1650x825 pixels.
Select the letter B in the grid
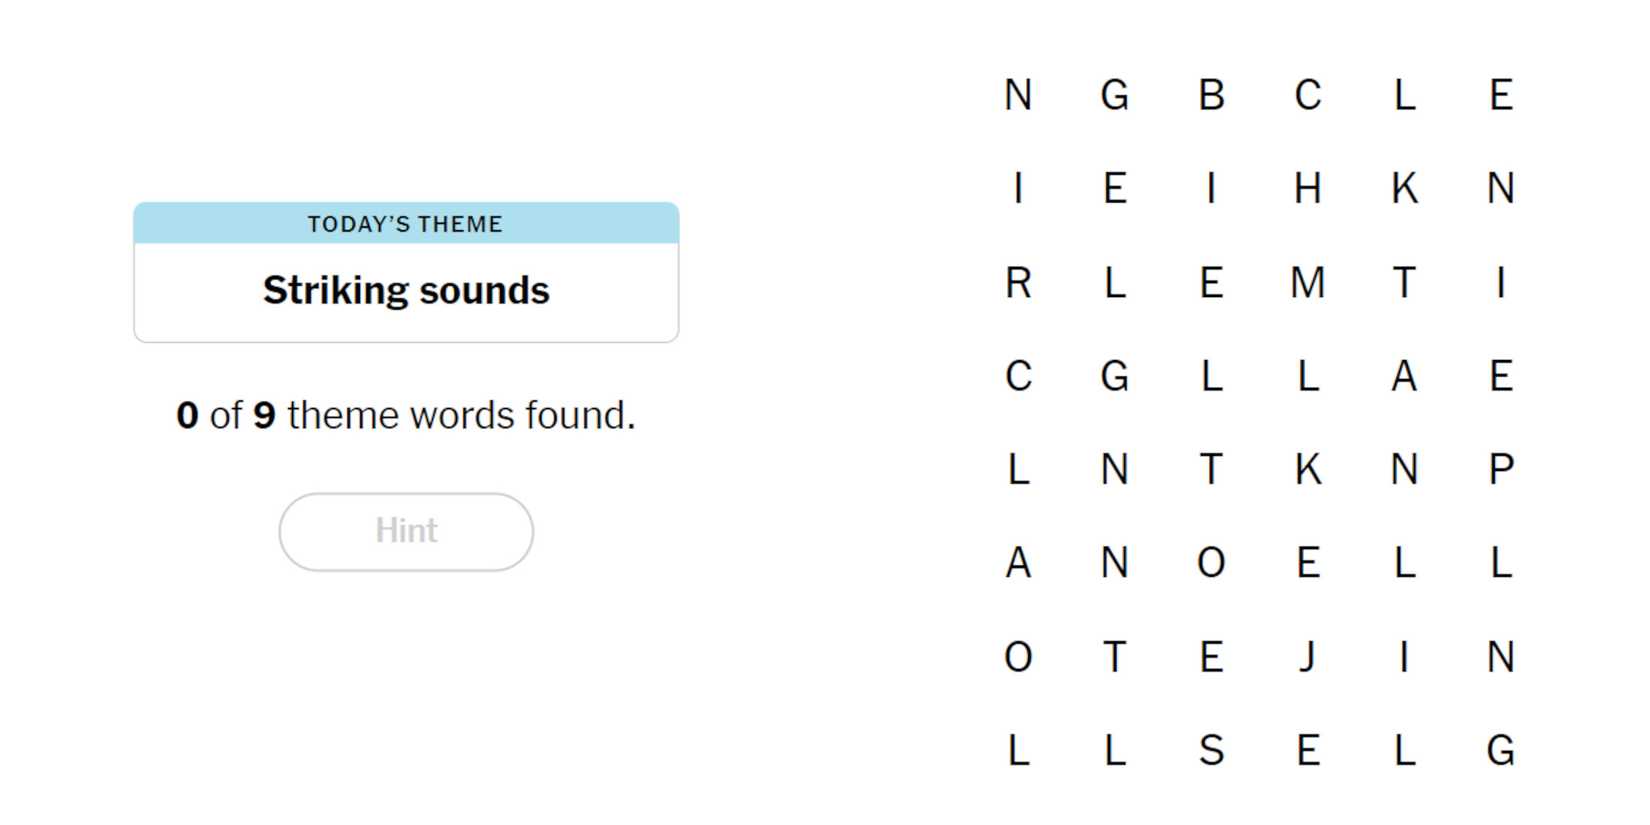click(1211, 96)
